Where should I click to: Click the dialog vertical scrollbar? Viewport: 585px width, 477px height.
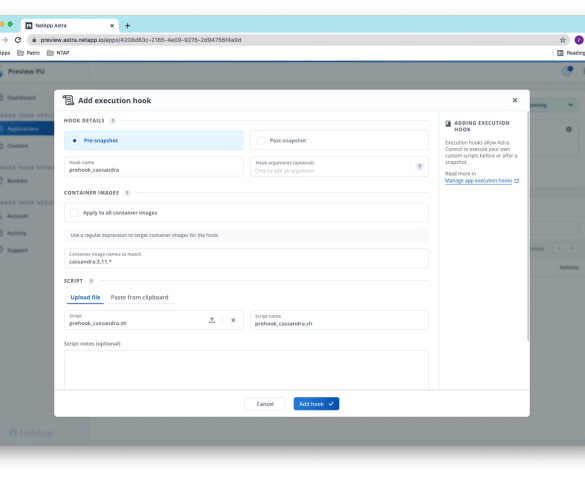[528, 226]
